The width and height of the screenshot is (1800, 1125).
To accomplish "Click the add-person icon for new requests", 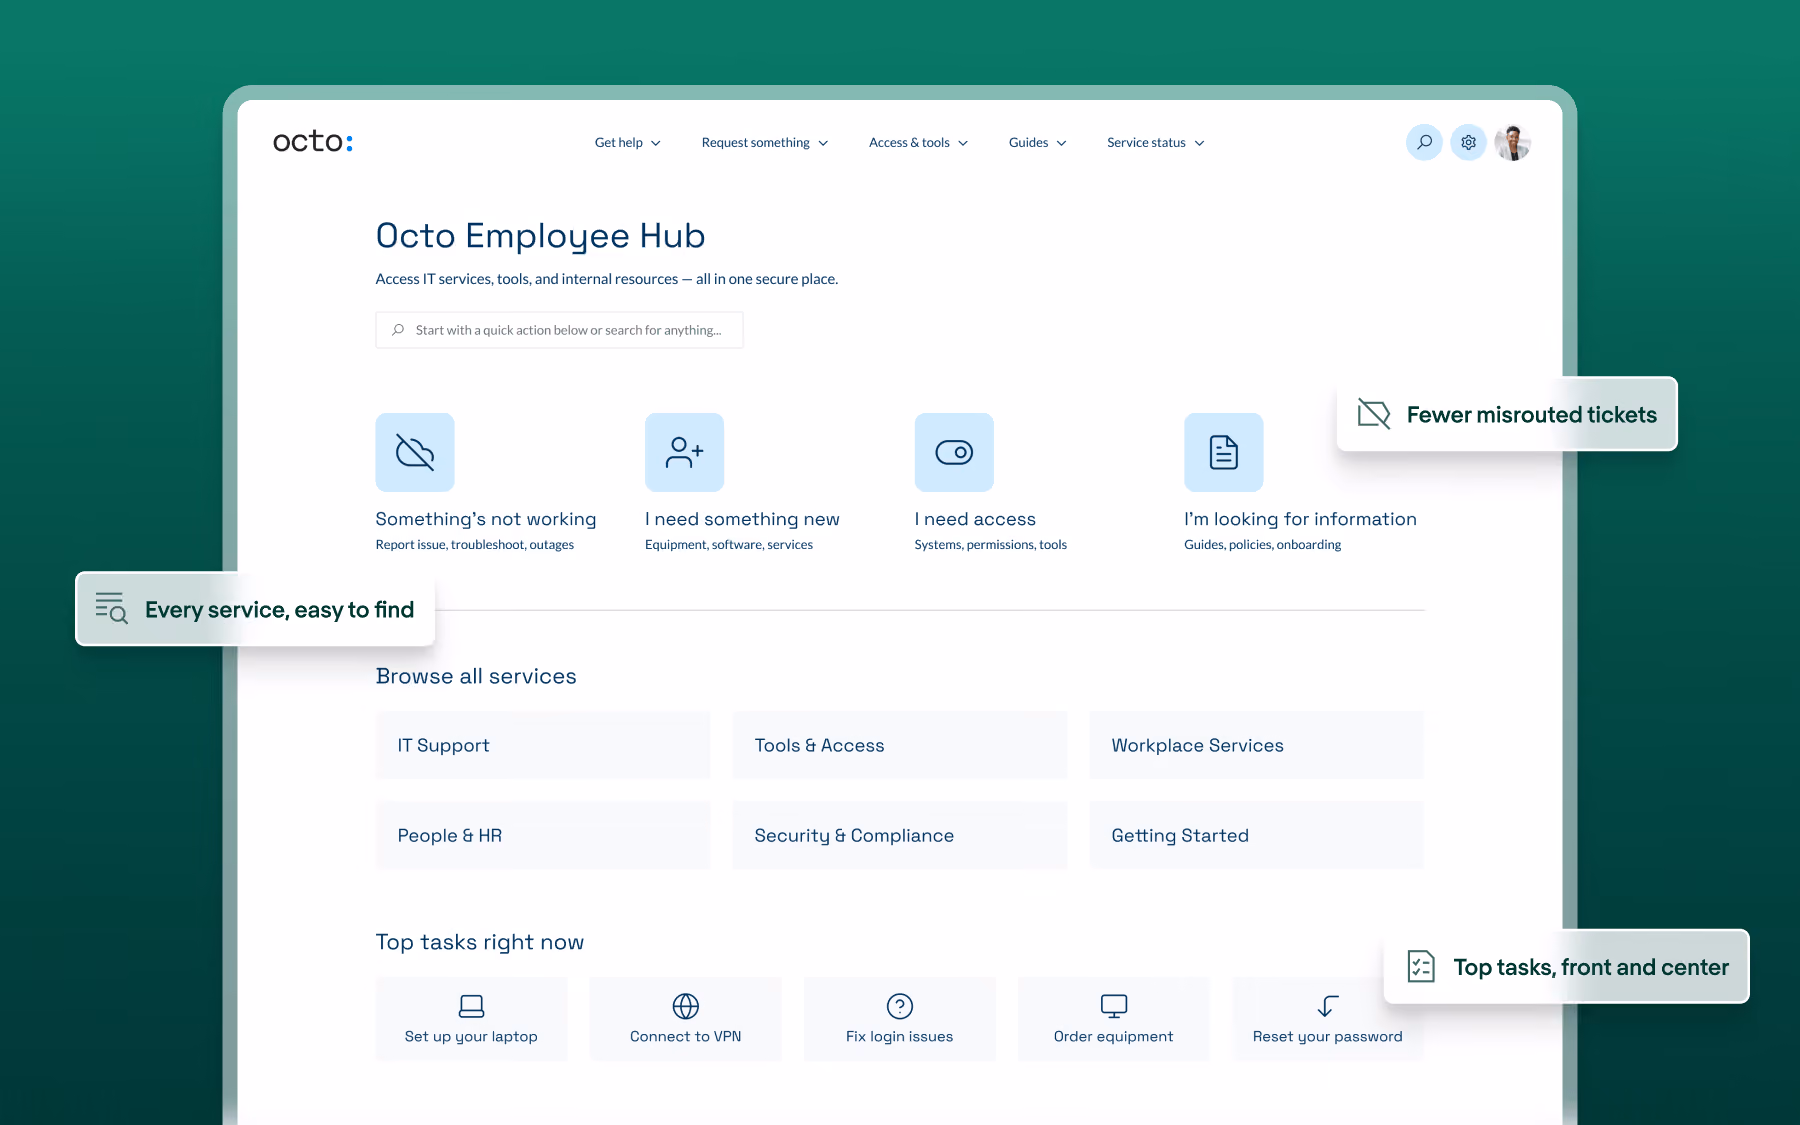I will pos(684,452).
